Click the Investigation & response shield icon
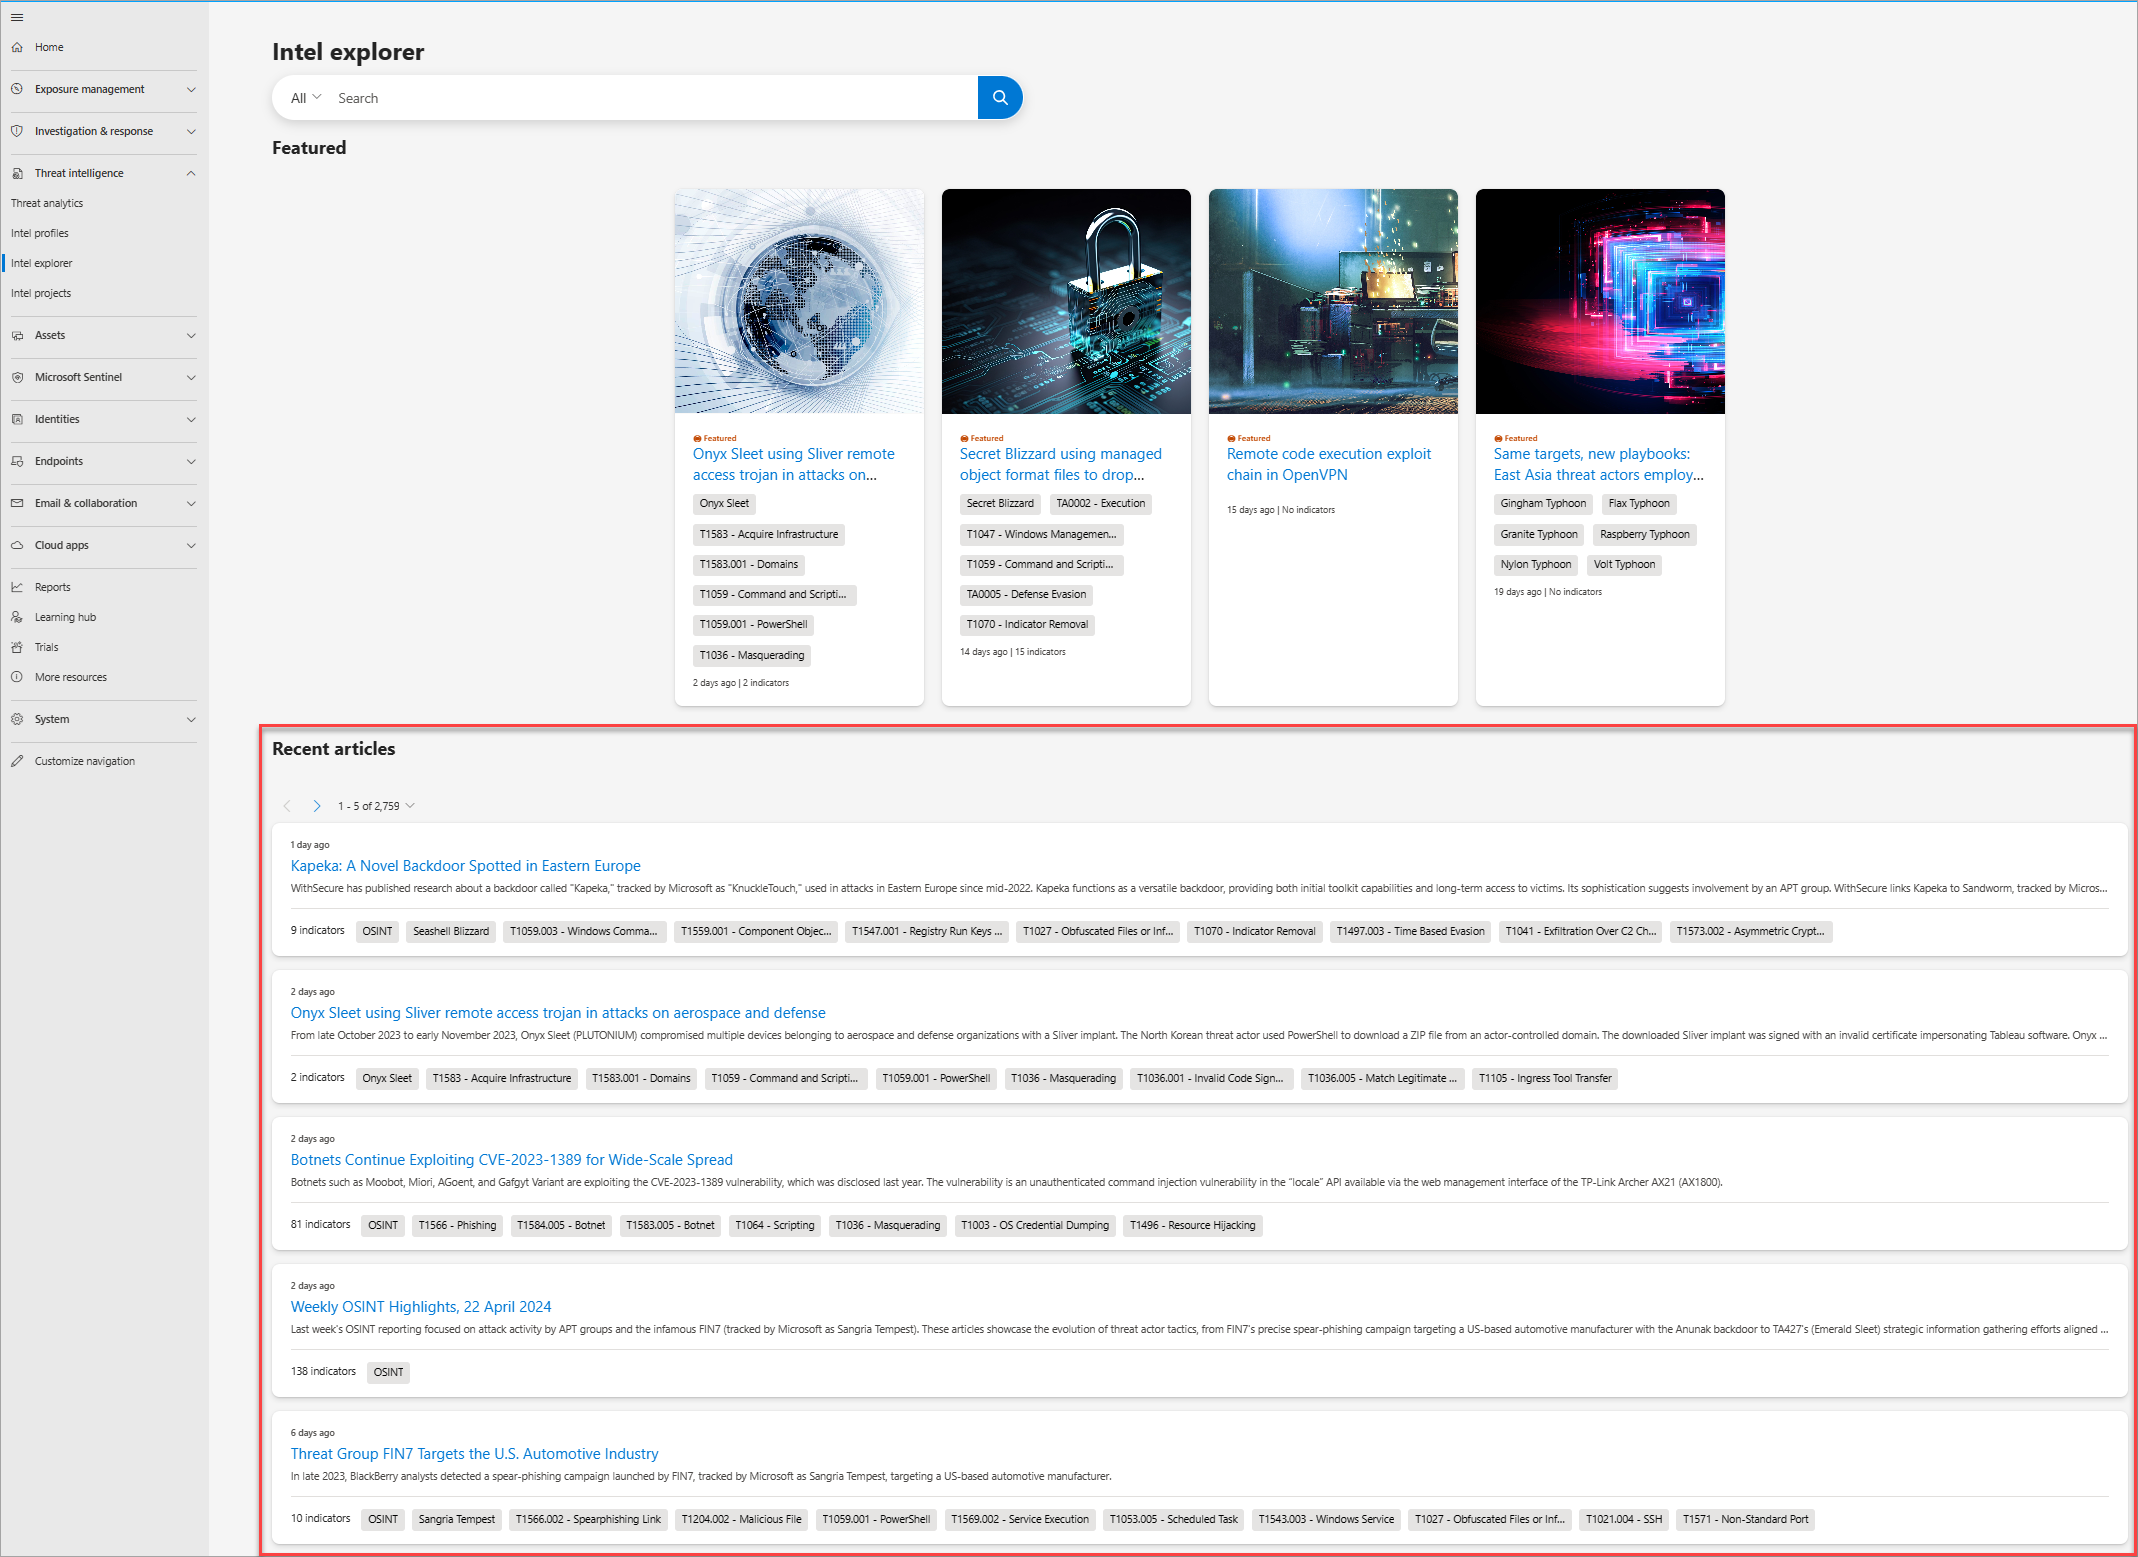 click(x=17, y=131)
